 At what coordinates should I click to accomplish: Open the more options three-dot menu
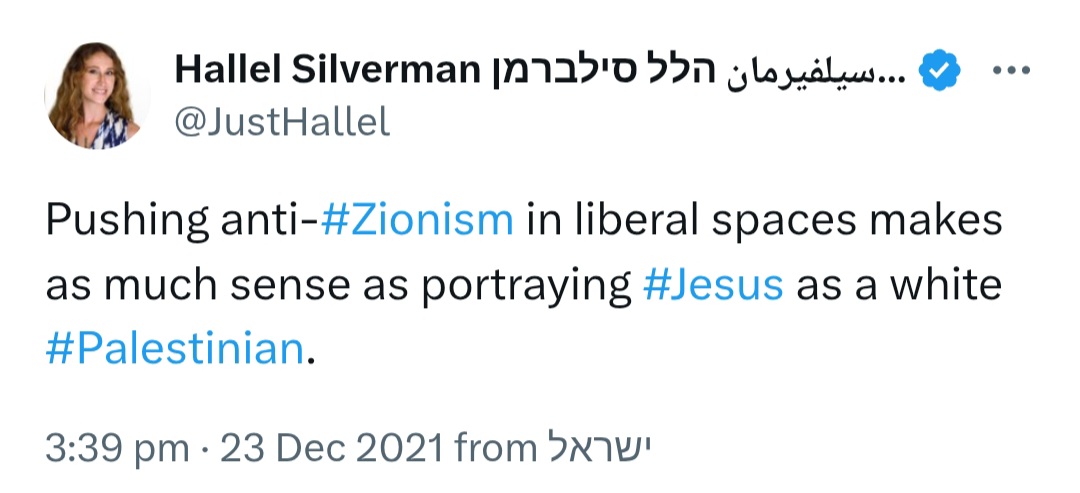[1013, 72]
